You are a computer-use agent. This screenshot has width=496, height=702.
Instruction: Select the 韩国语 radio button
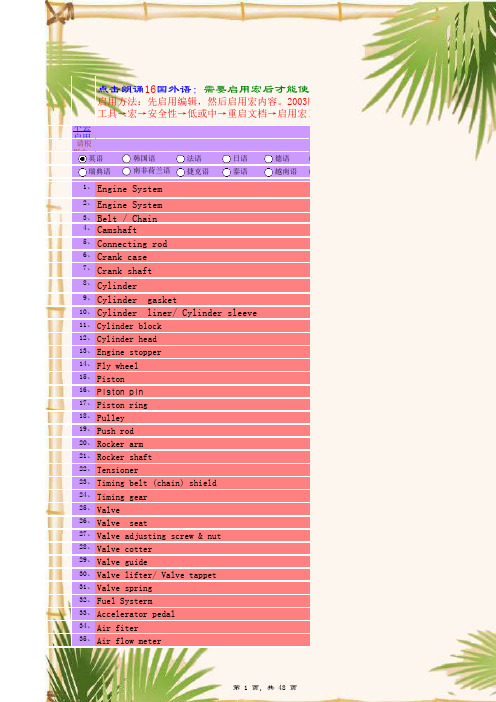pos(126,159)
